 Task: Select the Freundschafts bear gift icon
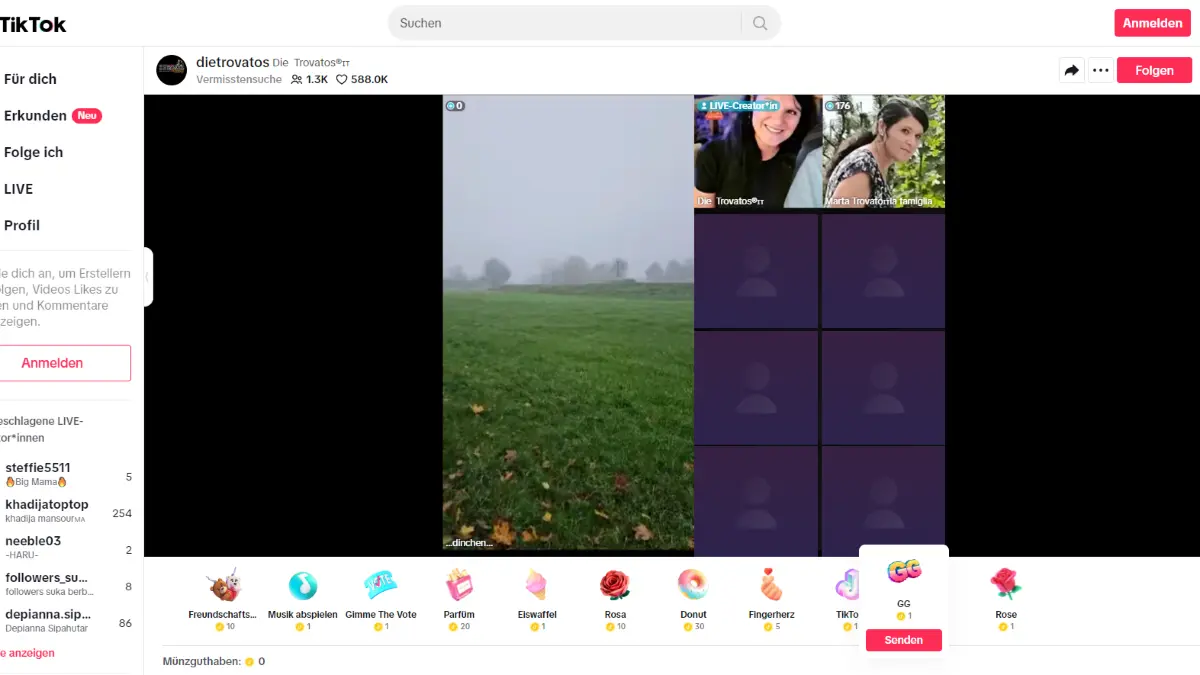222,586
